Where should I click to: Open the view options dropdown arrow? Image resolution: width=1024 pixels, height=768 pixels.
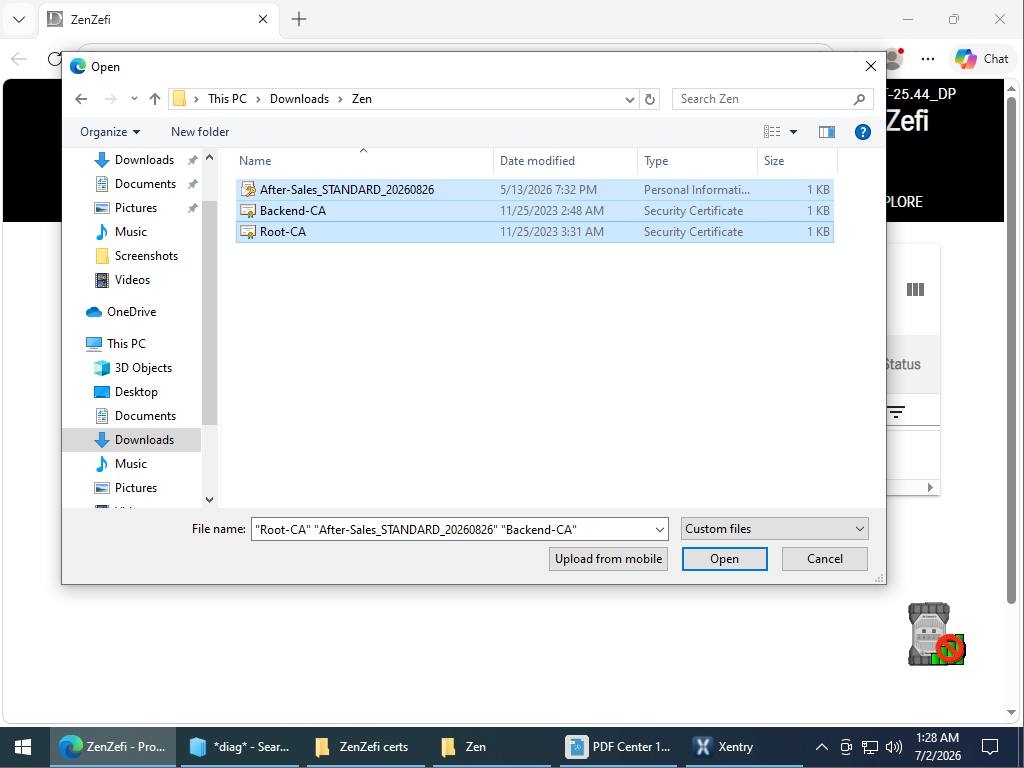pos(793,132)
